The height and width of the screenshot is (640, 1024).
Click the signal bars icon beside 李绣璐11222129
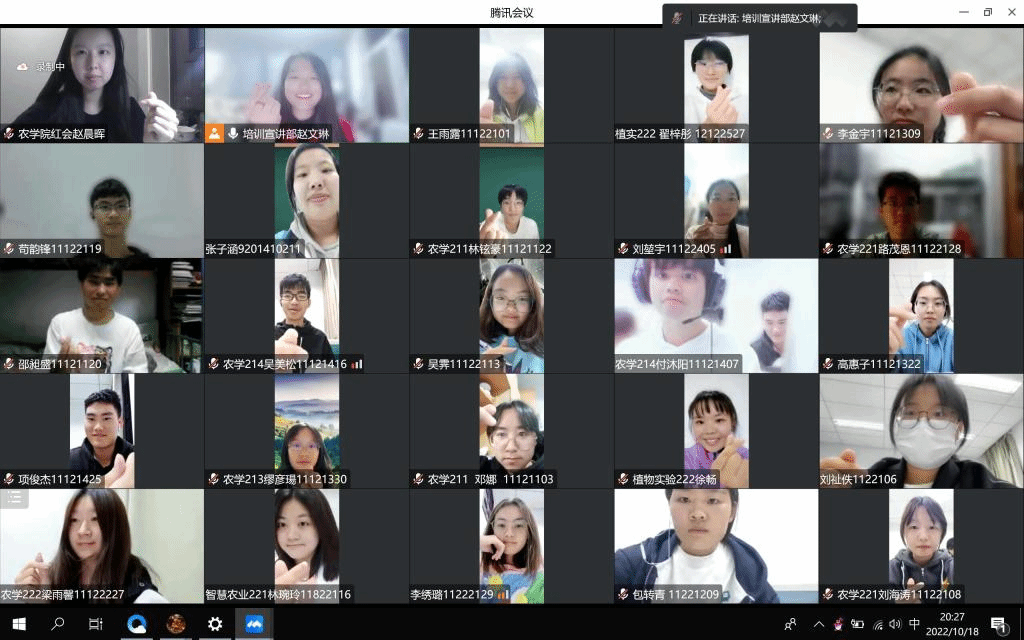coord(503,594)
